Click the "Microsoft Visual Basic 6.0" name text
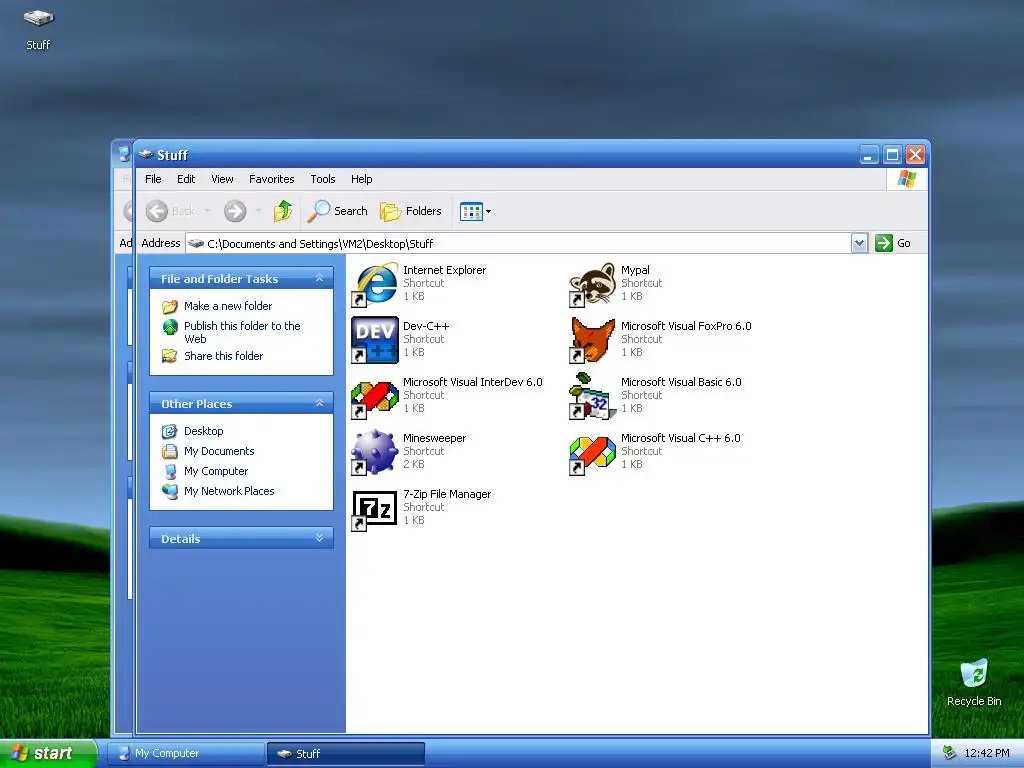Screen dimensions: 1024x768 click(x=681, y=382)
